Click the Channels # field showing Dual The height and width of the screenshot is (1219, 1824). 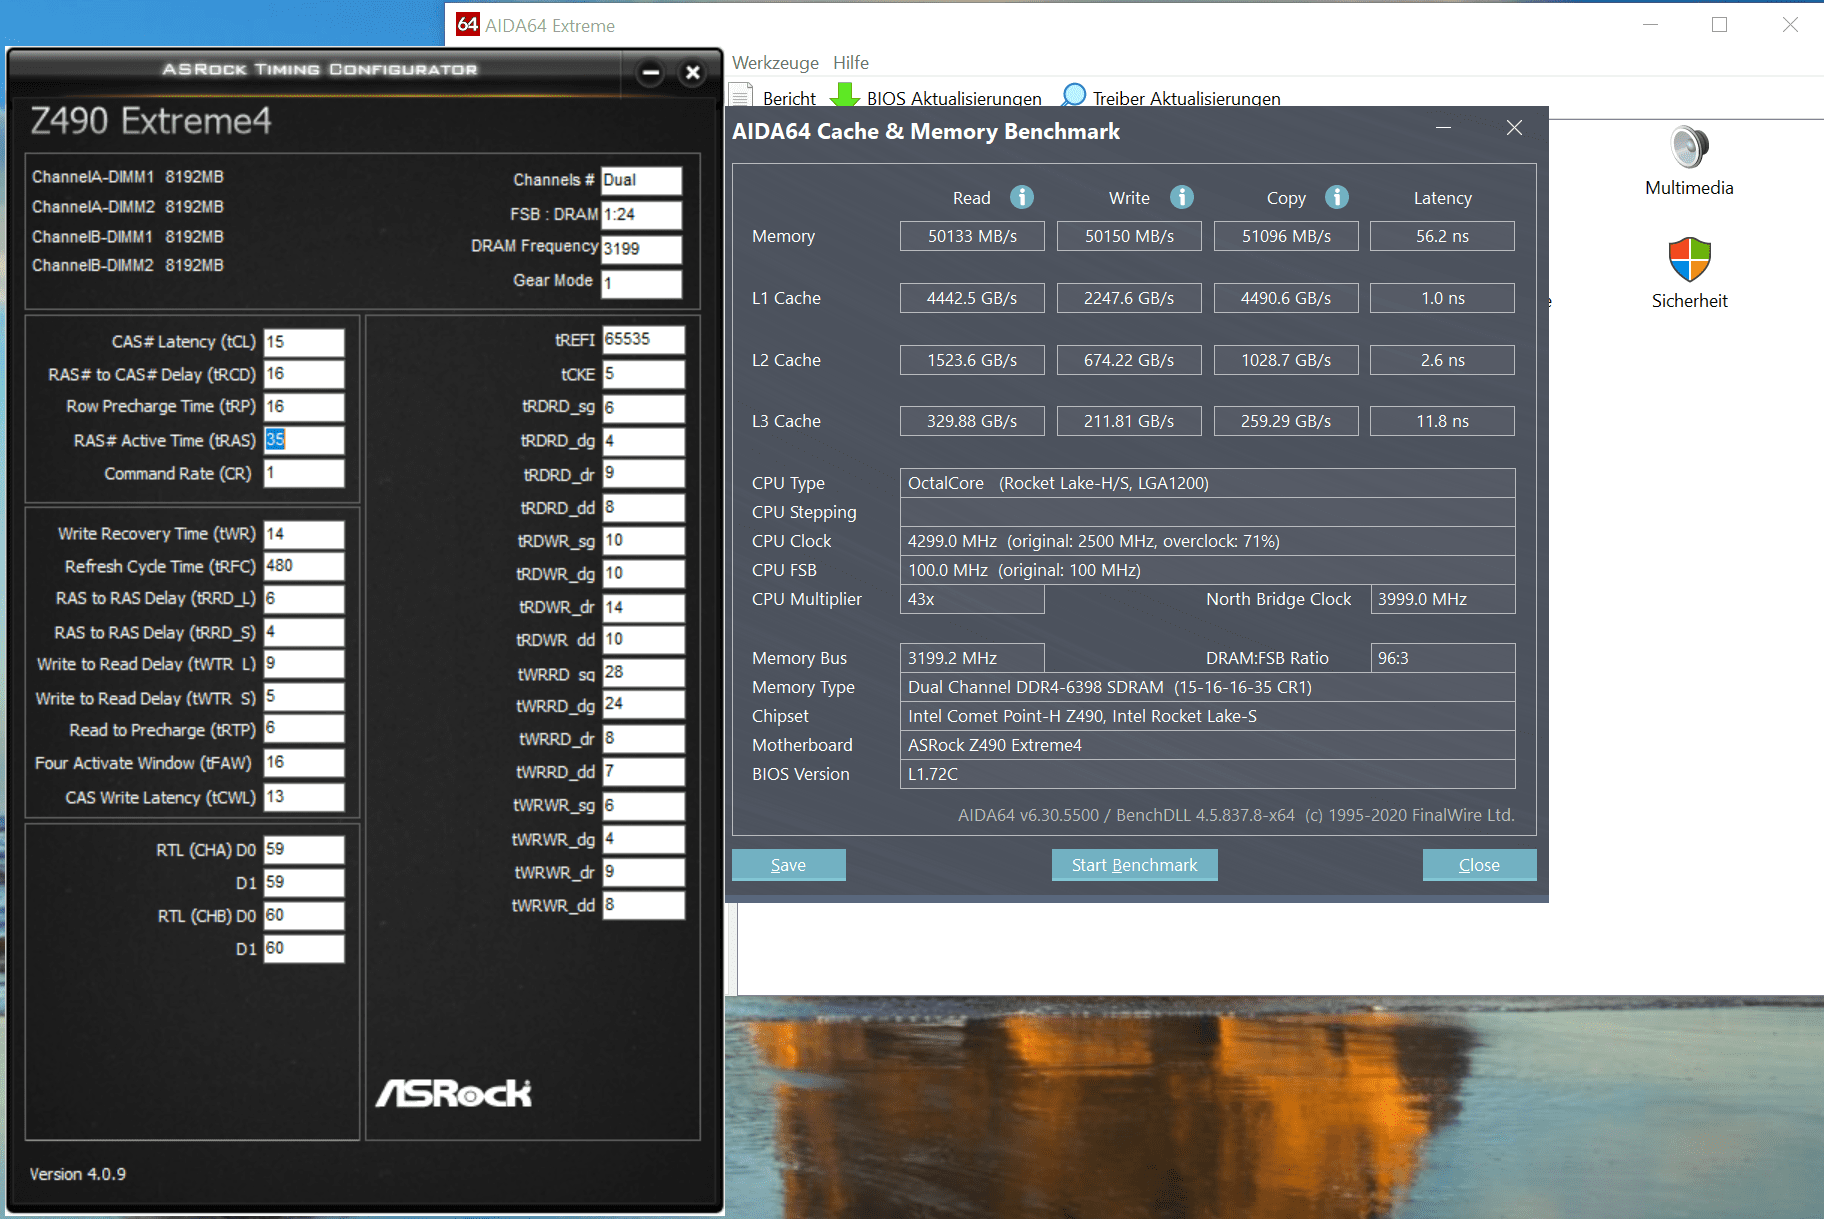(x=641, y=181)
